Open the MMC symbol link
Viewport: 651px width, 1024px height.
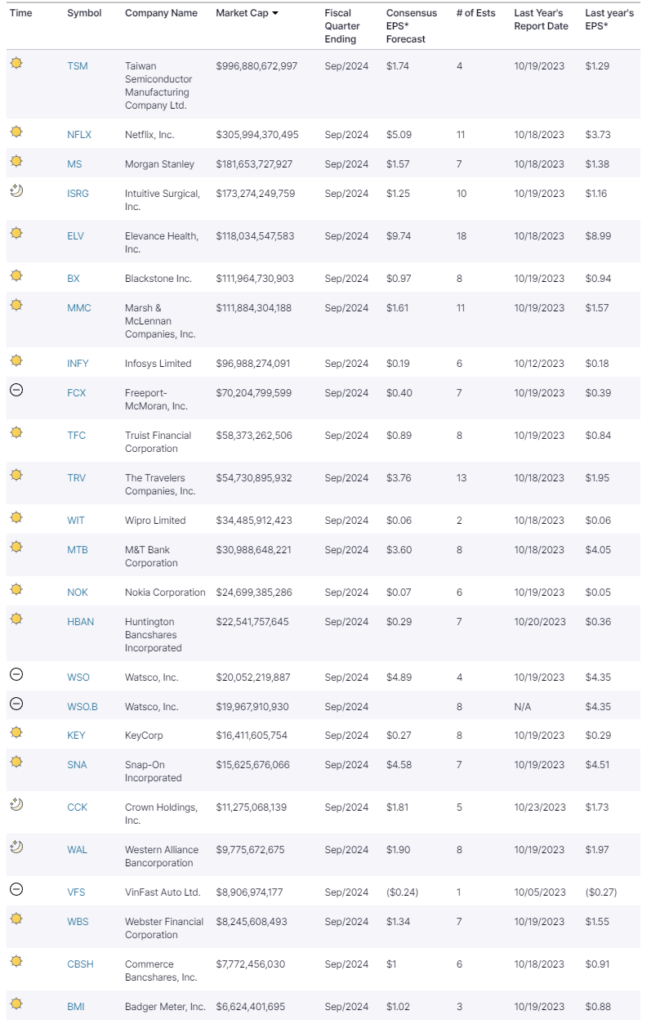(79, 308)
